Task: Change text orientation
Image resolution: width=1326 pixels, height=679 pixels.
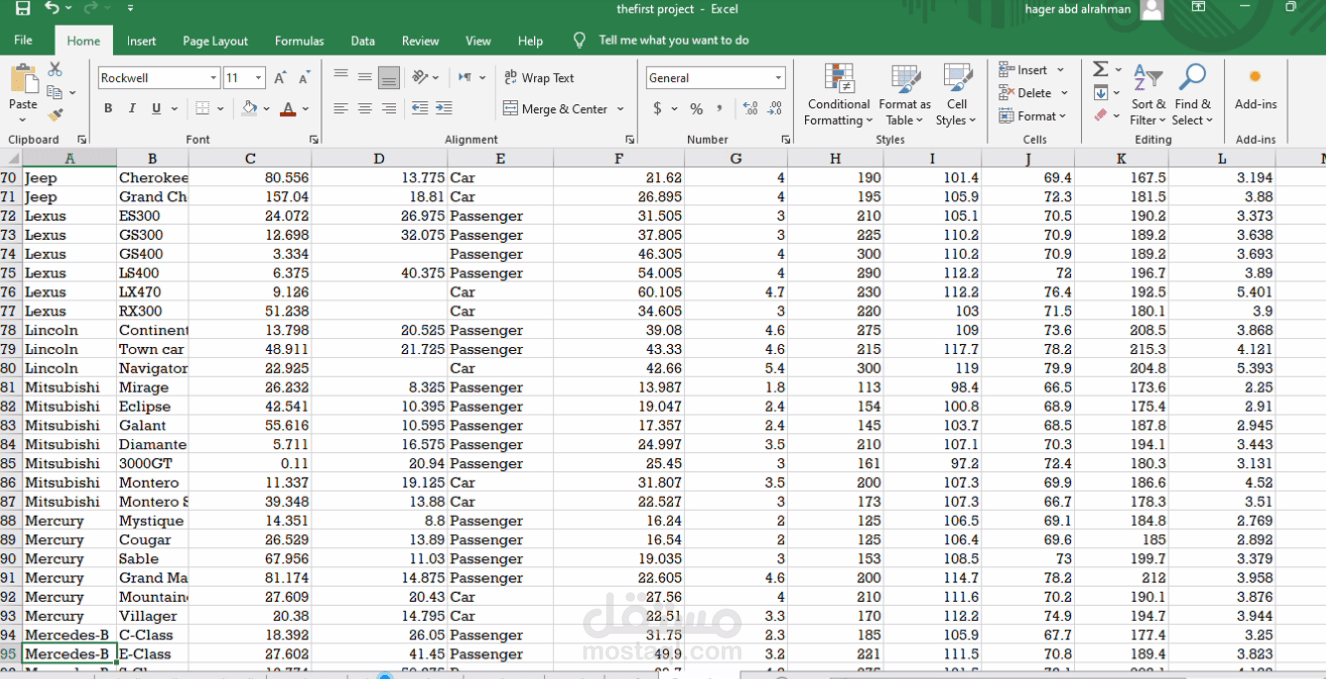Action: point(421,77)
